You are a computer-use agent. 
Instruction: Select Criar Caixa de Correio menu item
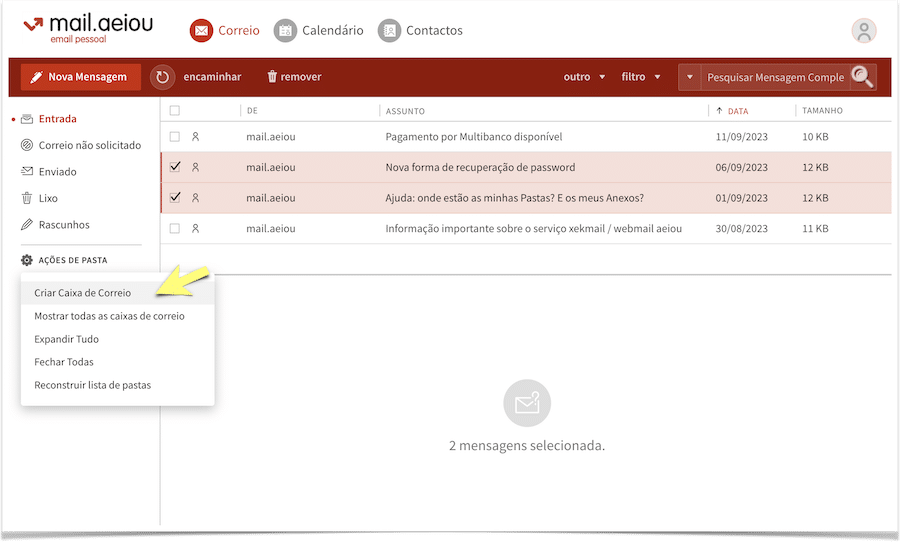coord(82,293)
